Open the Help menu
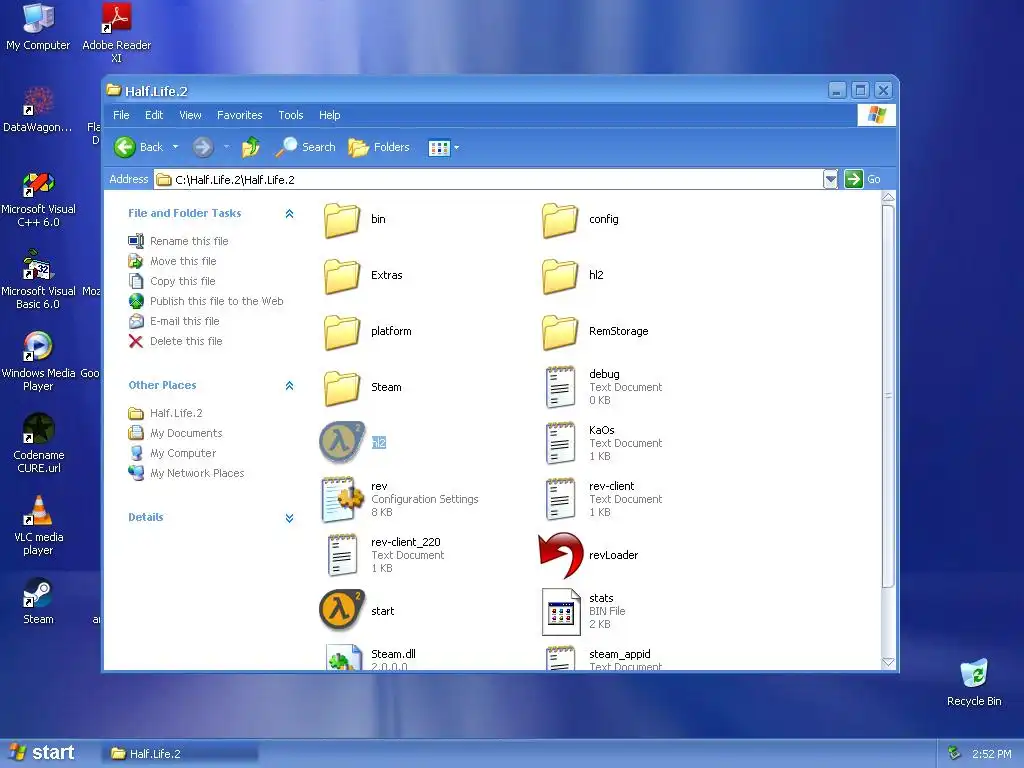This screenshot has height=768, width=1024. pyautogui.click(x=330, y=115)
